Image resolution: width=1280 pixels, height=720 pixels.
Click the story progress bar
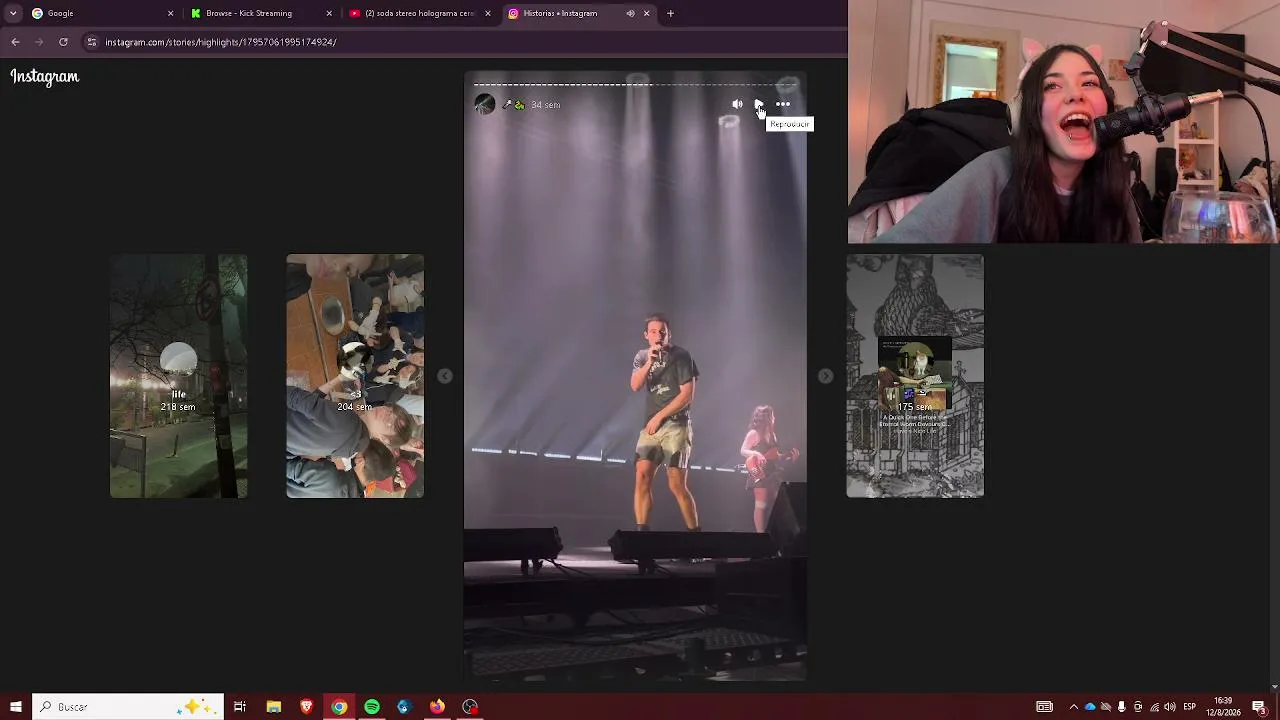(635, 84)
